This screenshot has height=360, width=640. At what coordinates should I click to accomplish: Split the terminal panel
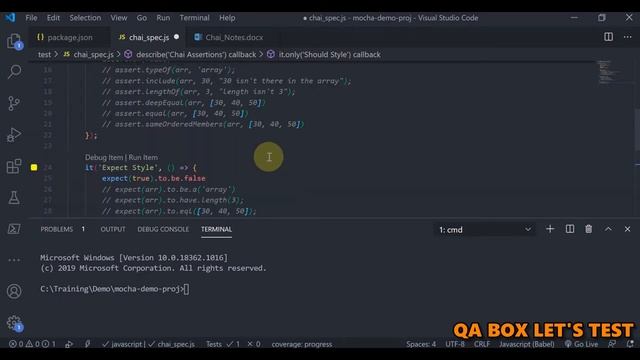(569, 229)
